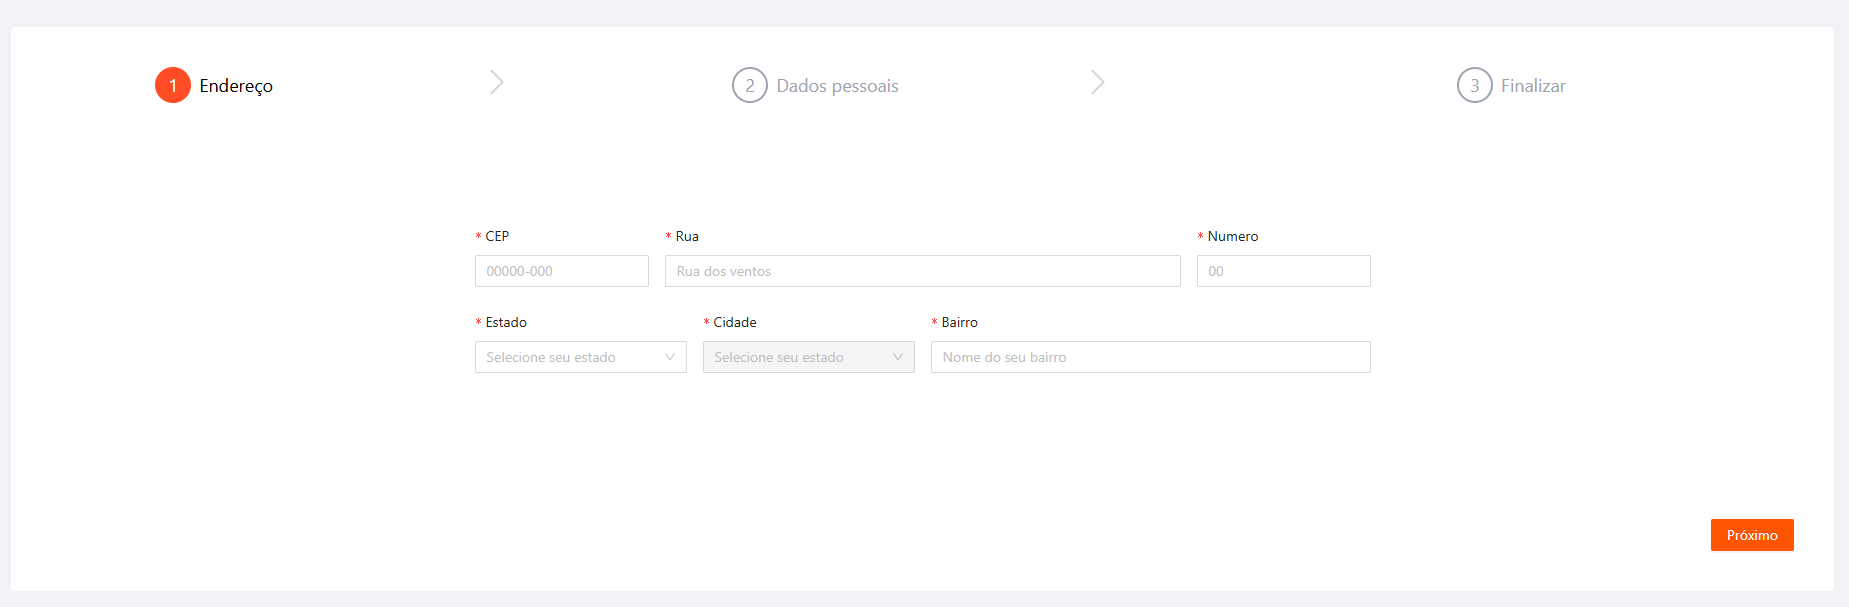Click the orange step 1 circle icon

(173, 85)
